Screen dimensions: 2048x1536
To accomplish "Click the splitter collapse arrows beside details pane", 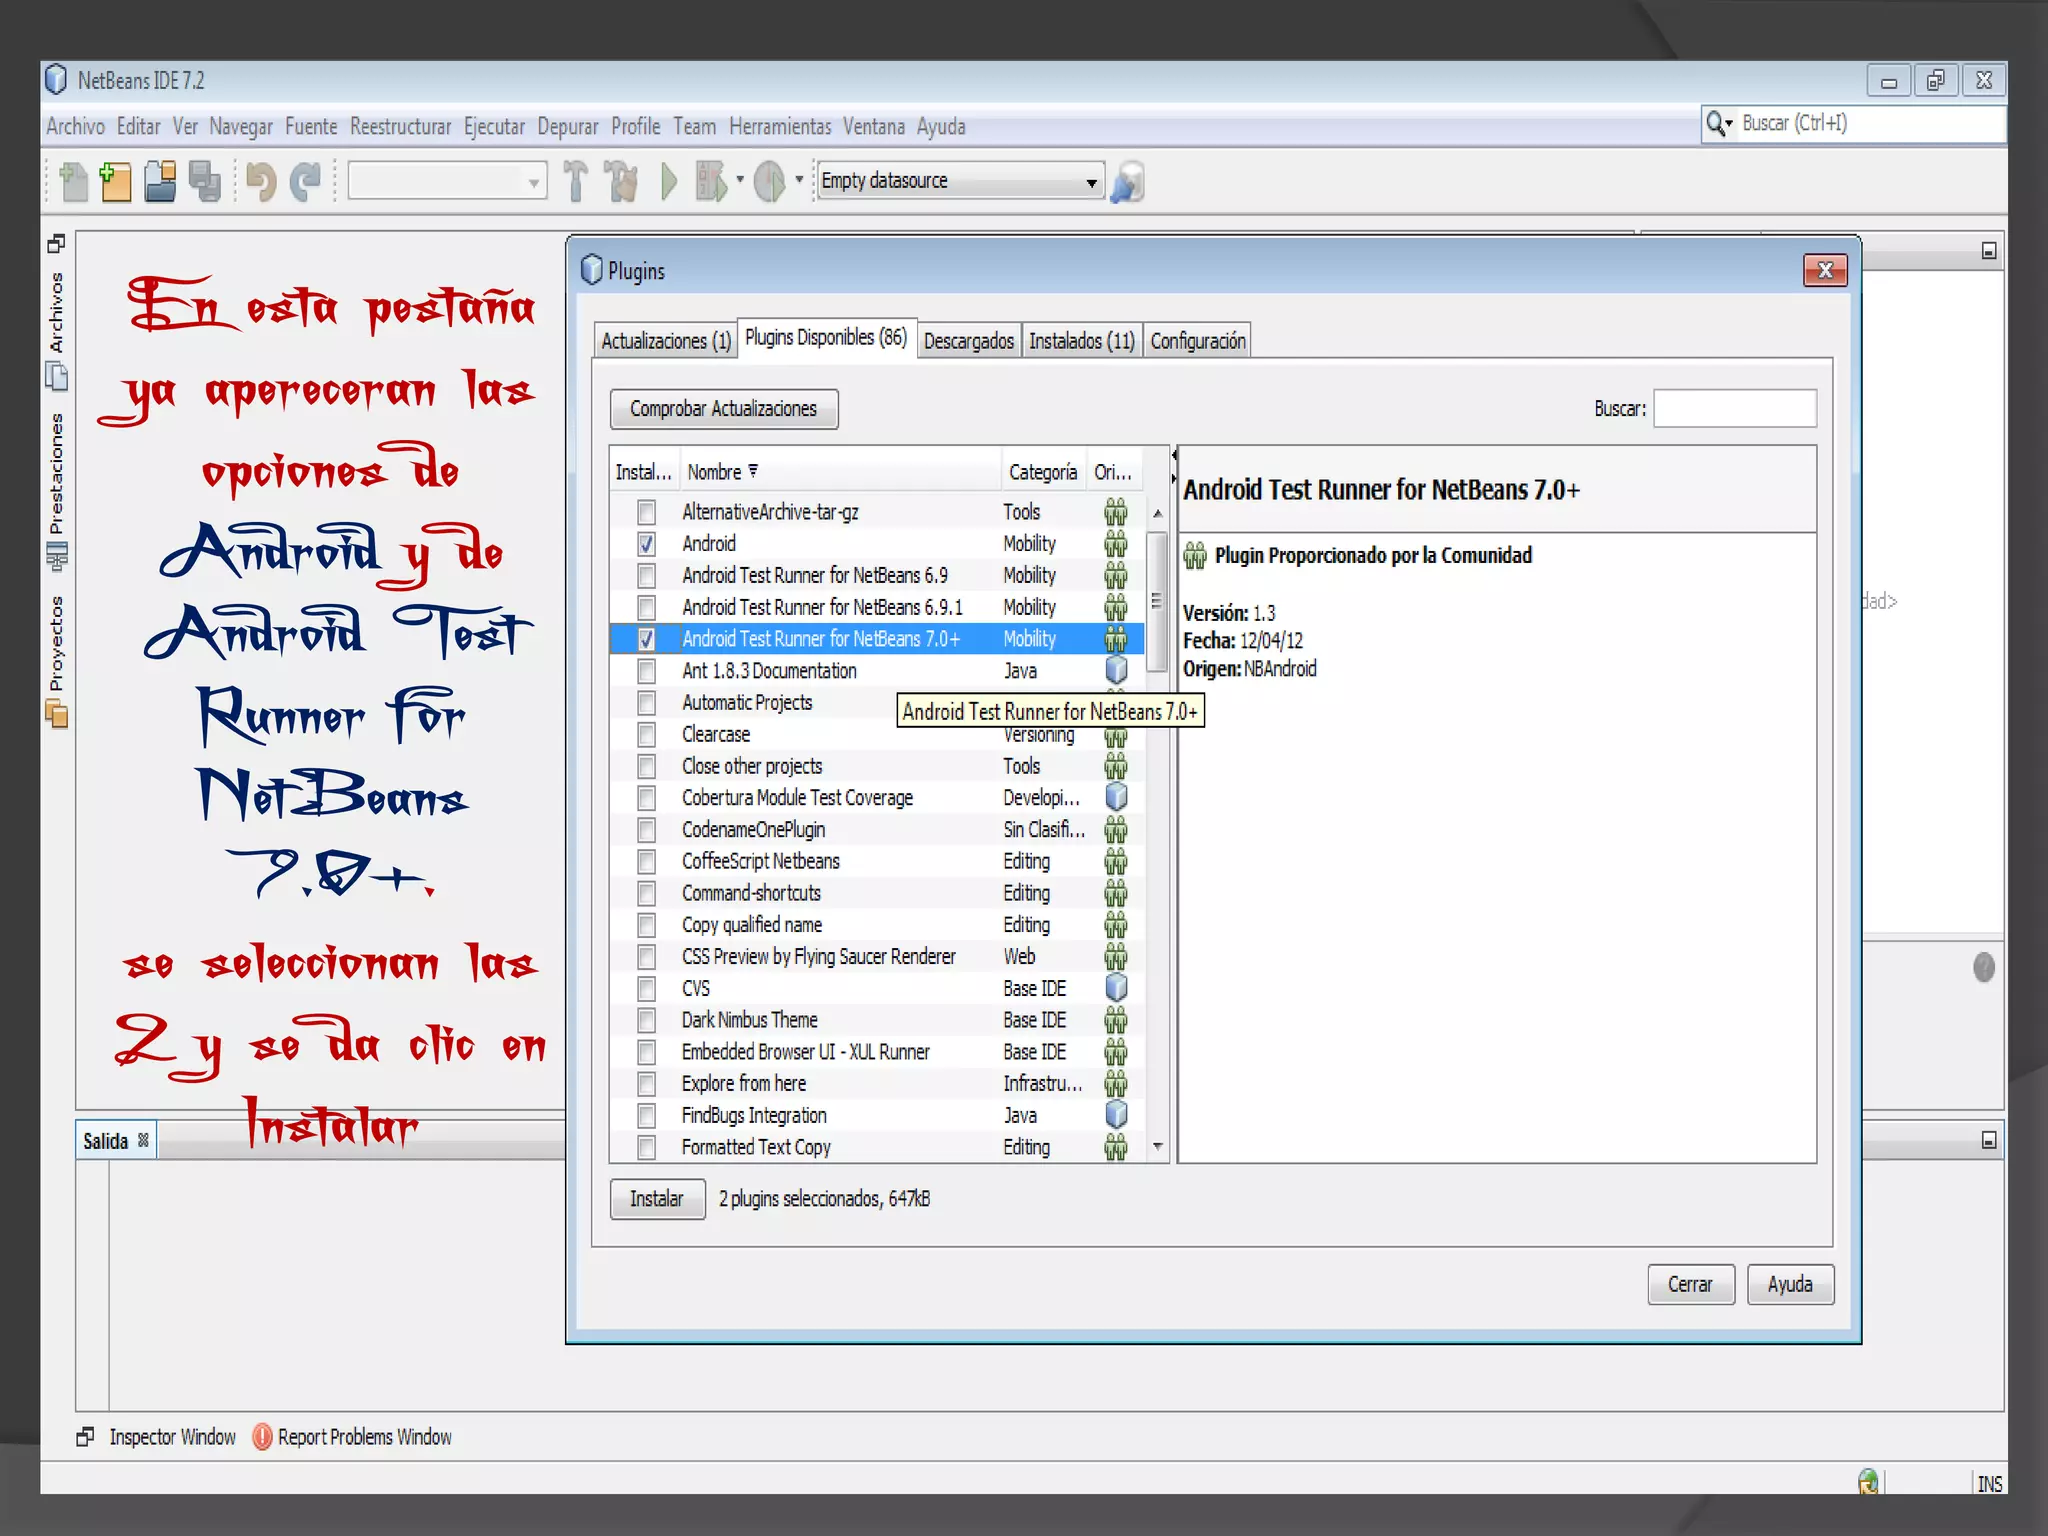I will tap(1174, 467).
